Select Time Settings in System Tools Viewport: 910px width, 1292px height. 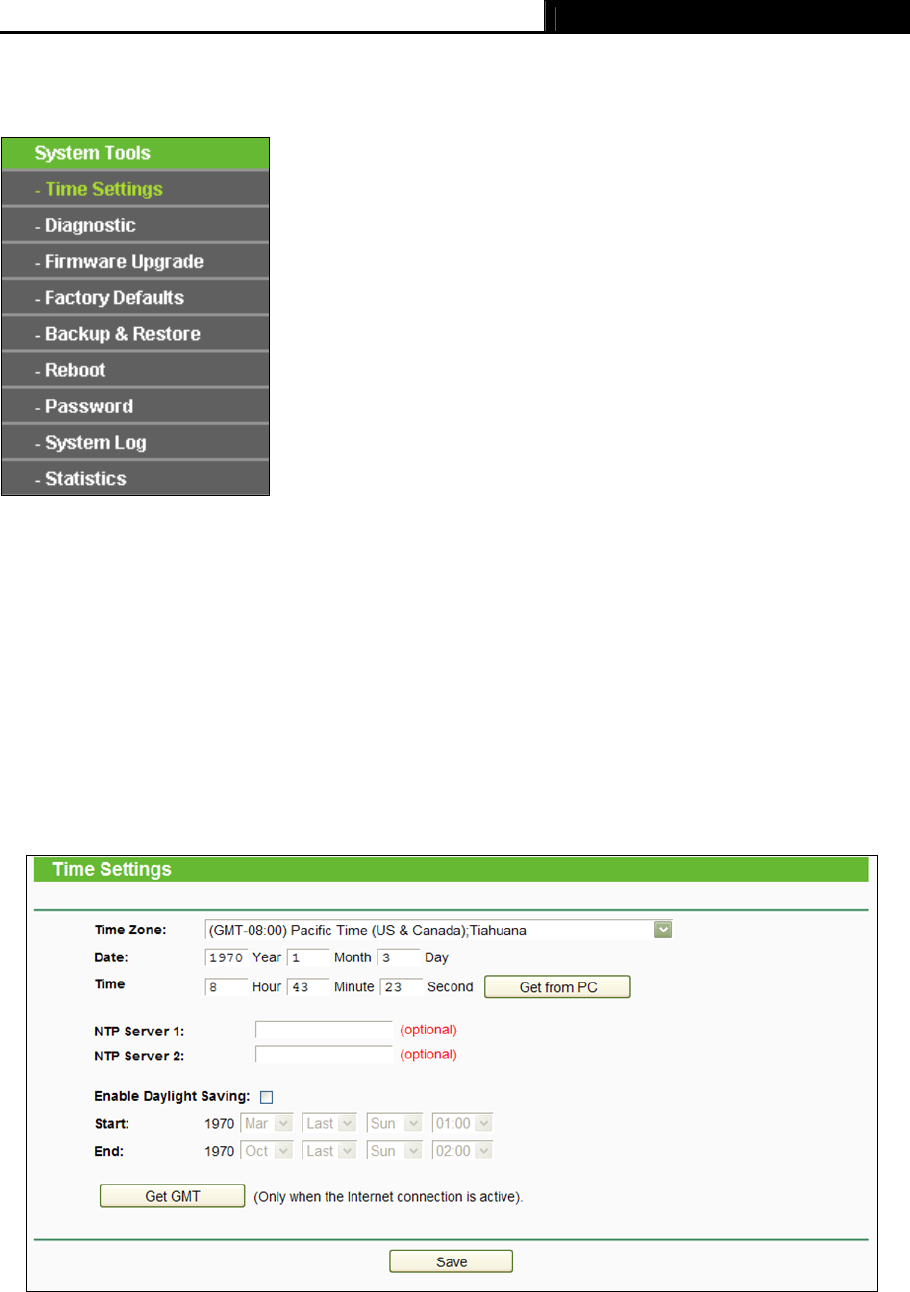135,189
